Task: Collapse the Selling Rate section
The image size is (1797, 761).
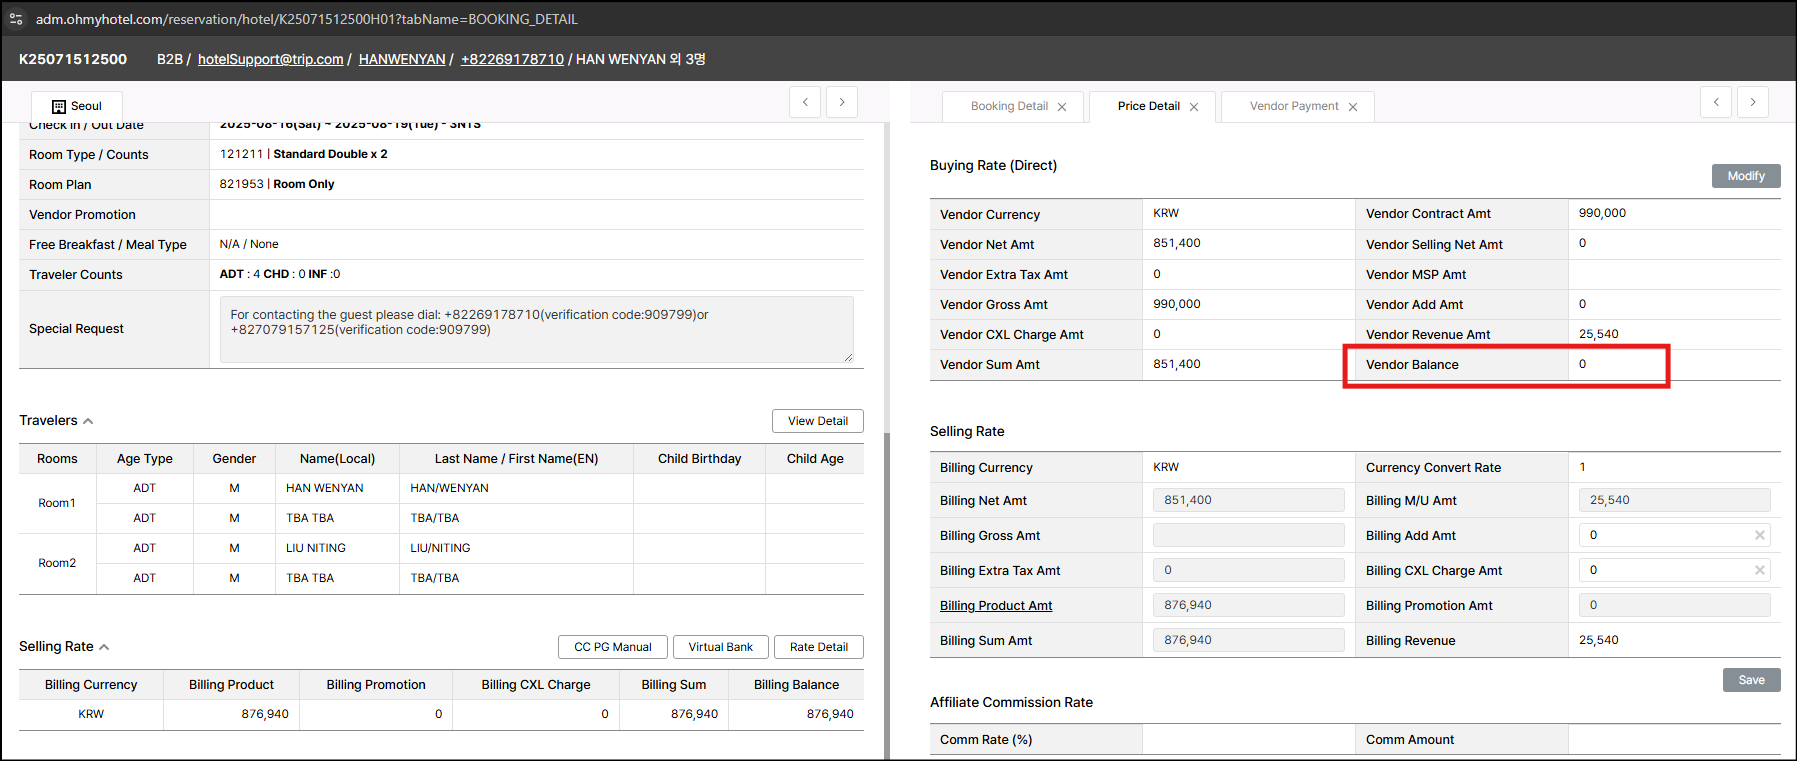Action: [104, 647]
